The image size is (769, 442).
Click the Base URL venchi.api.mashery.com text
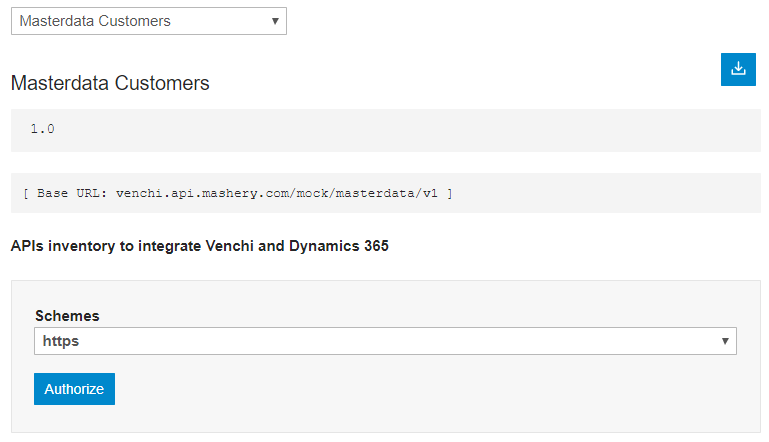237,193
